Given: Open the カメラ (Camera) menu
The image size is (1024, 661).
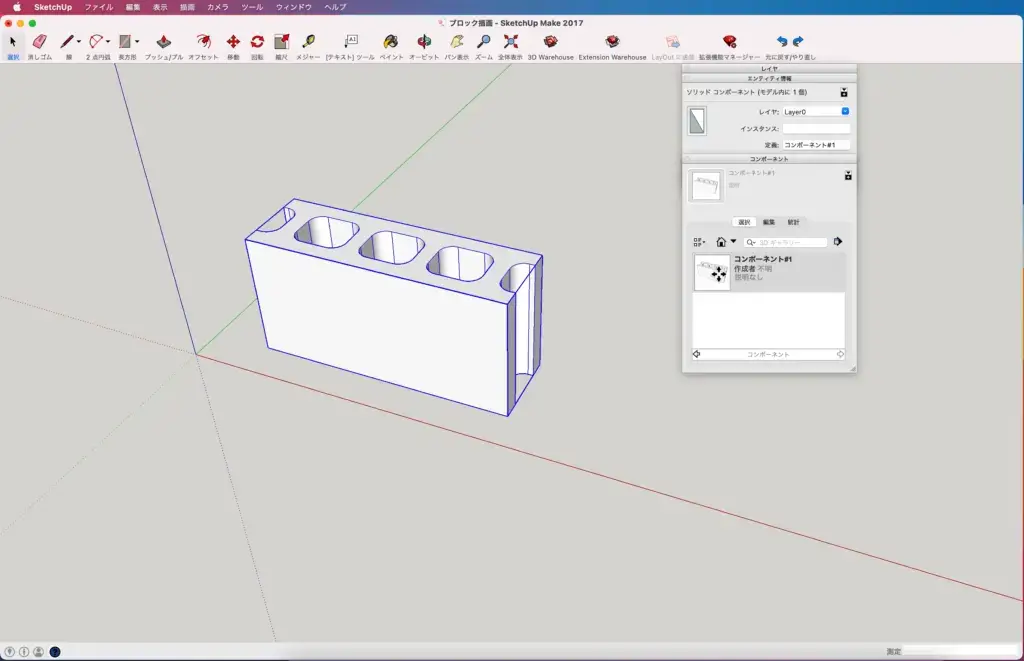Looking at the screenshot, I should click(x=218, y=7).
